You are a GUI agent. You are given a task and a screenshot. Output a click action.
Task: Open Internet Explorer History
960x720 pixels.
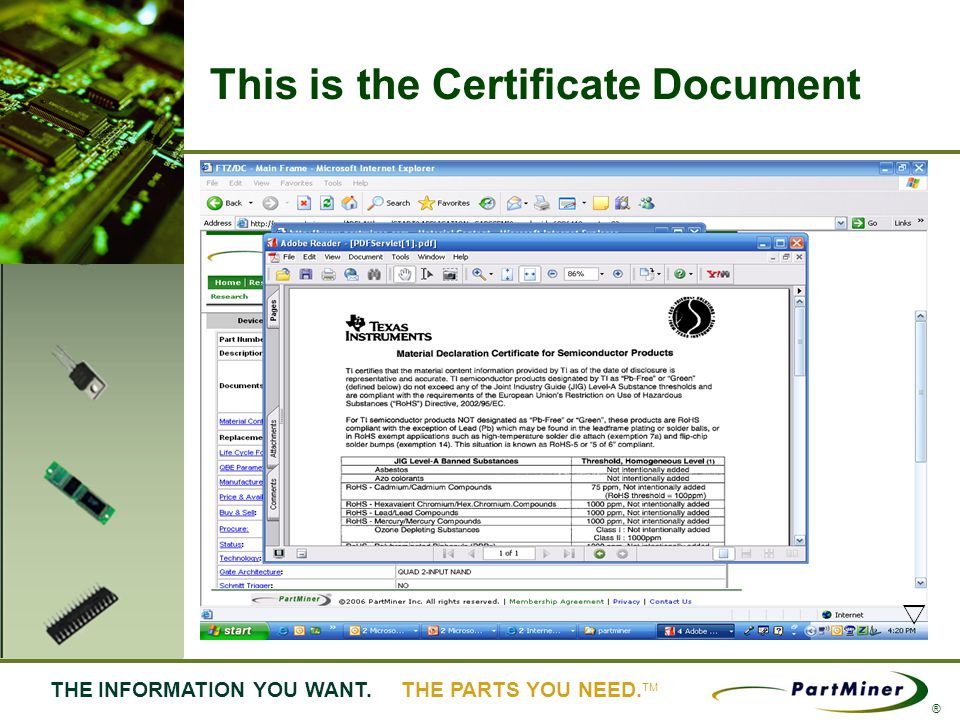(487, 203)
